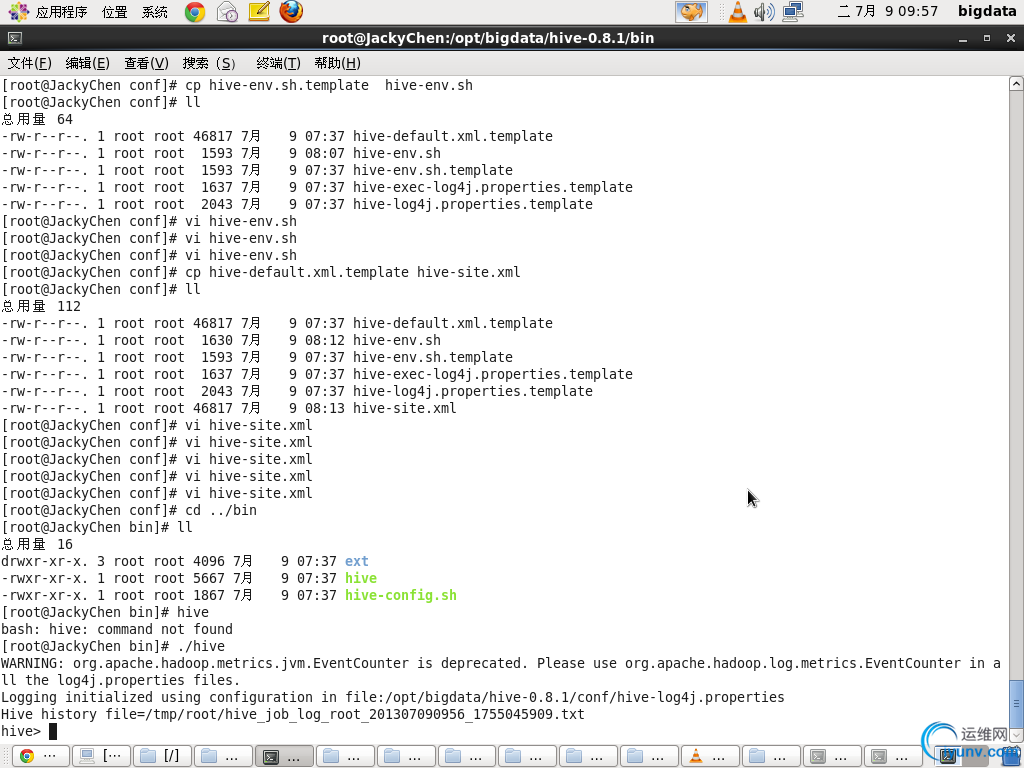1024x768 pixels.
Task: Click the panel clock showing 09:57
Action: point(888,12)
